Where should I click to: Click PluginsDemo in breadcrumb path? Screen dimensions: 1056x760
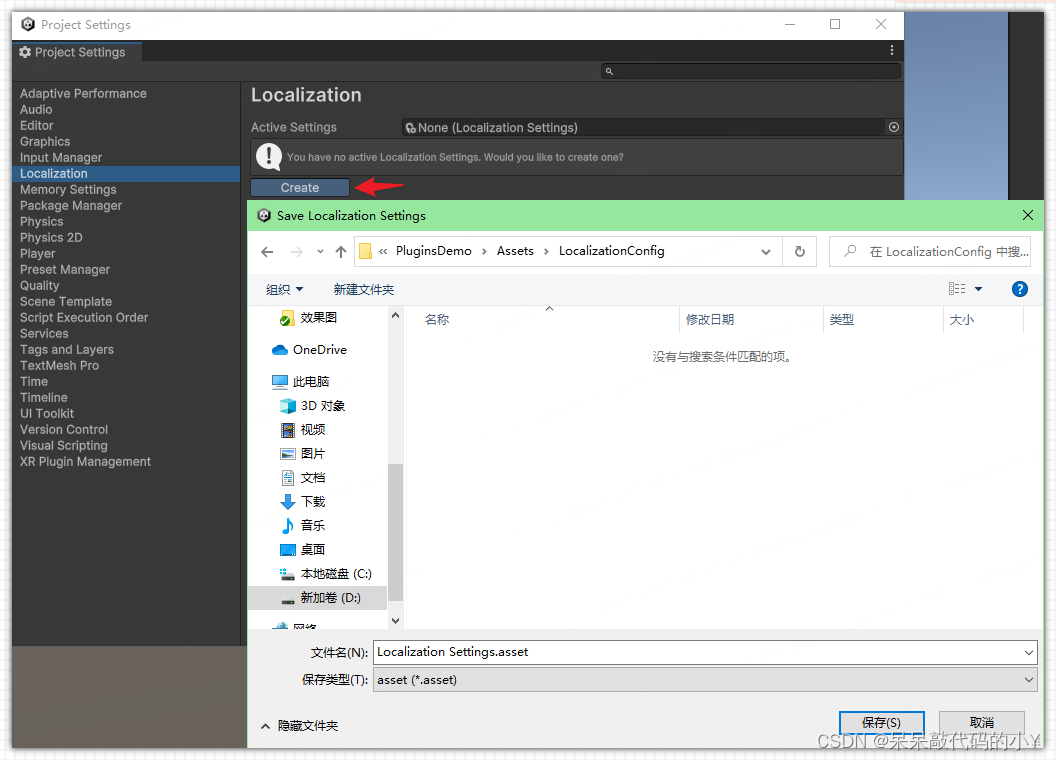[434, 251]
